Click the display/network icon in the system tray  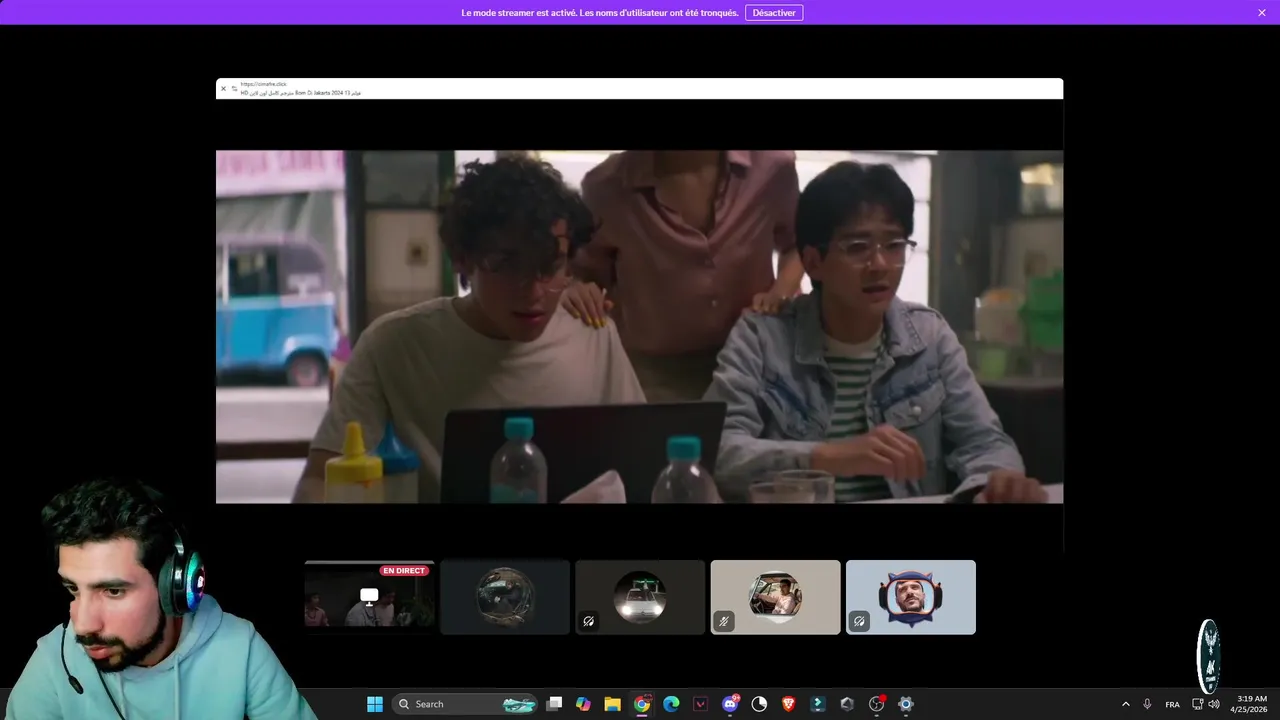tap(1197, 704)
